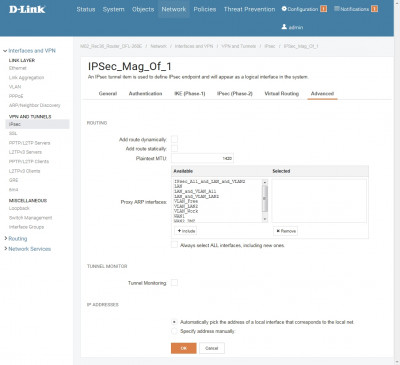Open the System menu
Viewport: 400px width, 365px height.
113,9
